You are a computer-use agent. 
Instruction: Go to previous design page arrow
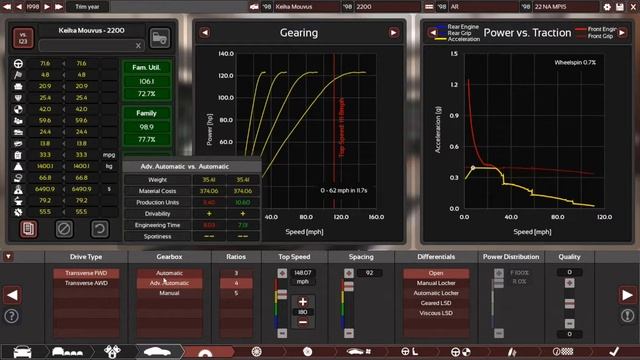pyautogui.click(x=12, y=295)
